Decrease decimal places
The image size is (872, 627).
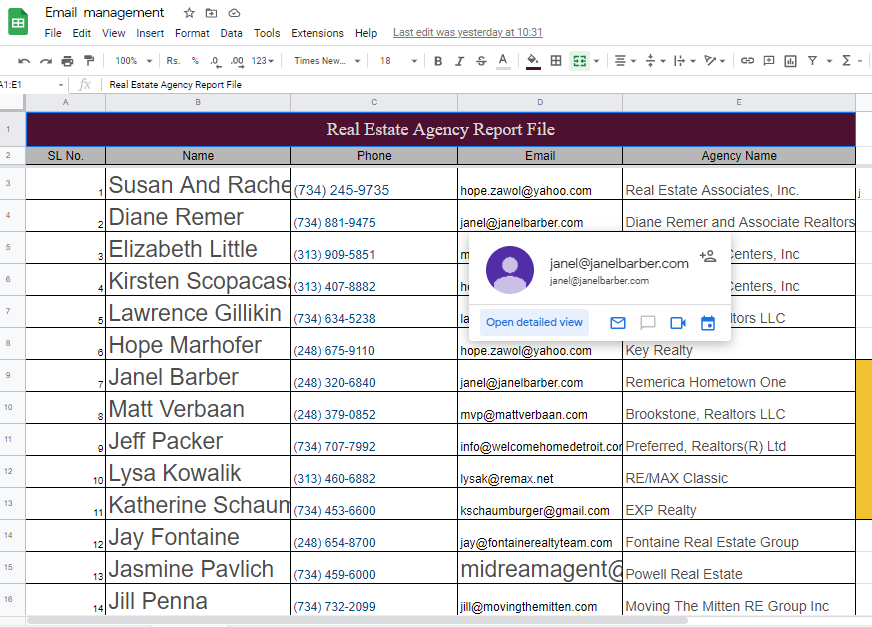(x=214, y=61)
